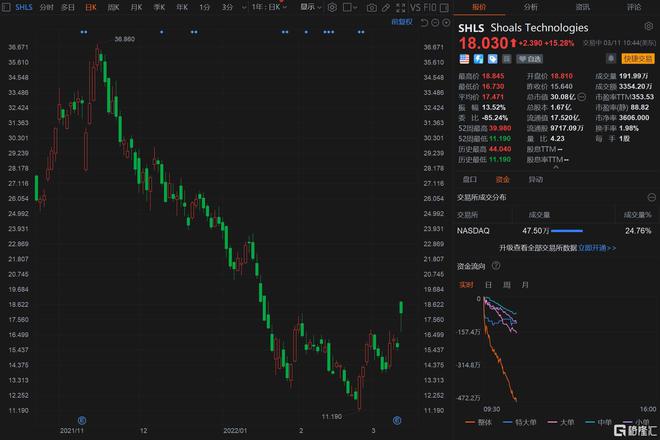Image resolution: width=660 pixels, height=440 pixels.
Task: Add SHLS to watchlist via 自选 button
Action: coord(530,59)
